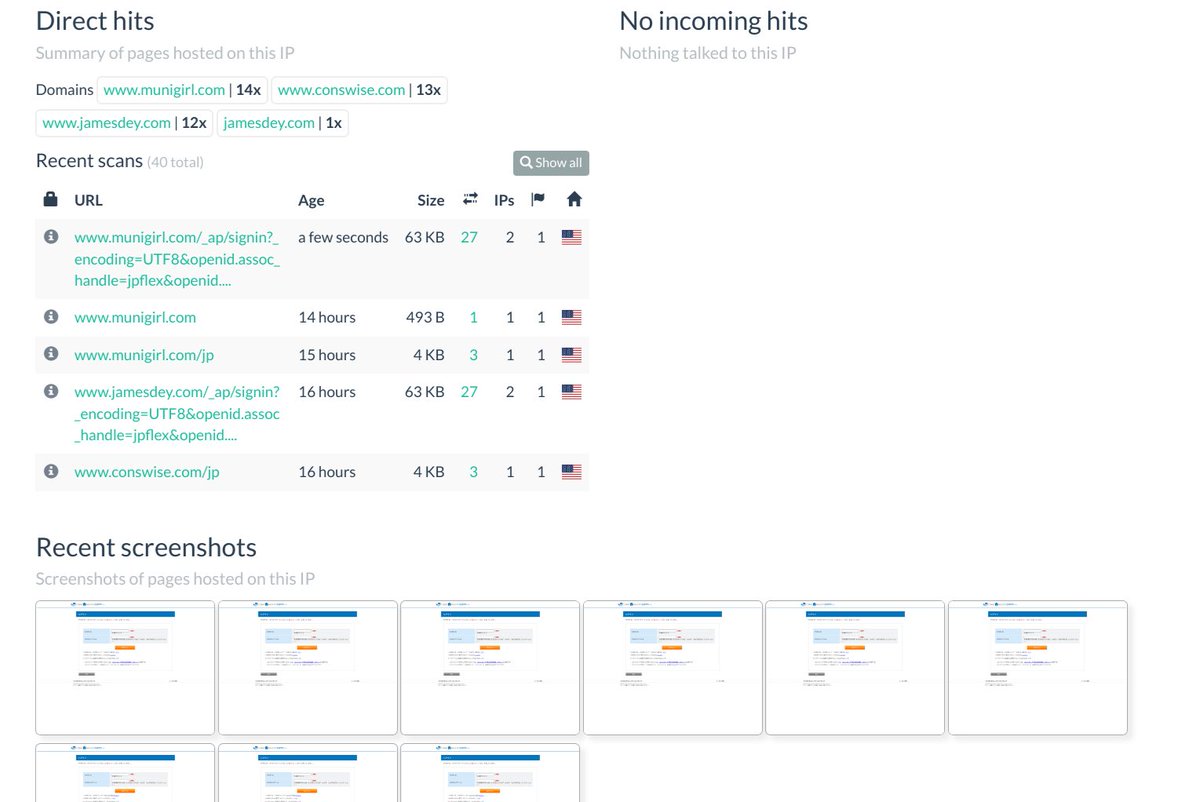
Task: Click the flag column header icon
Action: click(538, 200)
